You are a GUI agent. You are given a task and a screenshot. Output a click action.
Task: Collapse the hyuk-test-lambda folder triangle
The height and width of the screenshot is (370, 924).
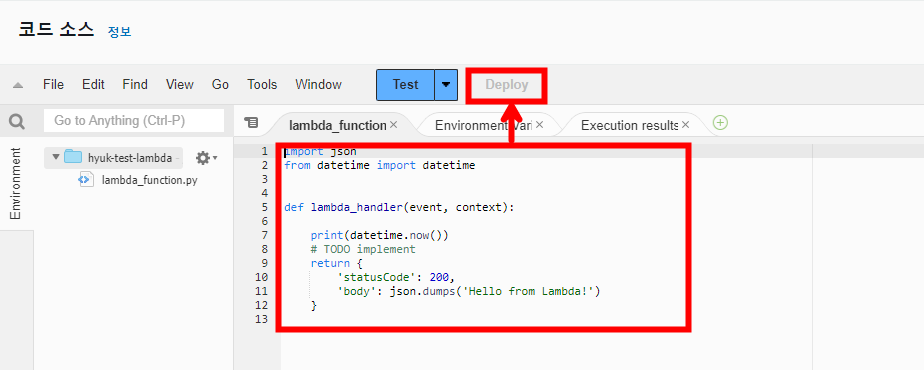pos(56,157)
